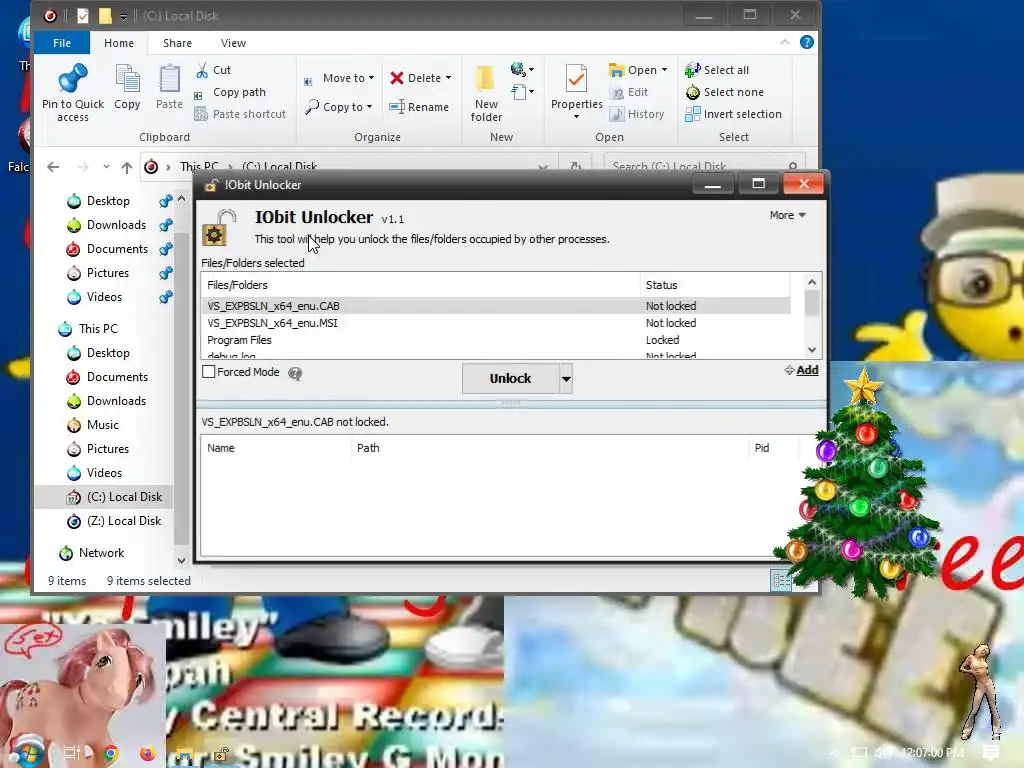
Task: Select pinned Pictures in Quick access
Action: point(107,273)
